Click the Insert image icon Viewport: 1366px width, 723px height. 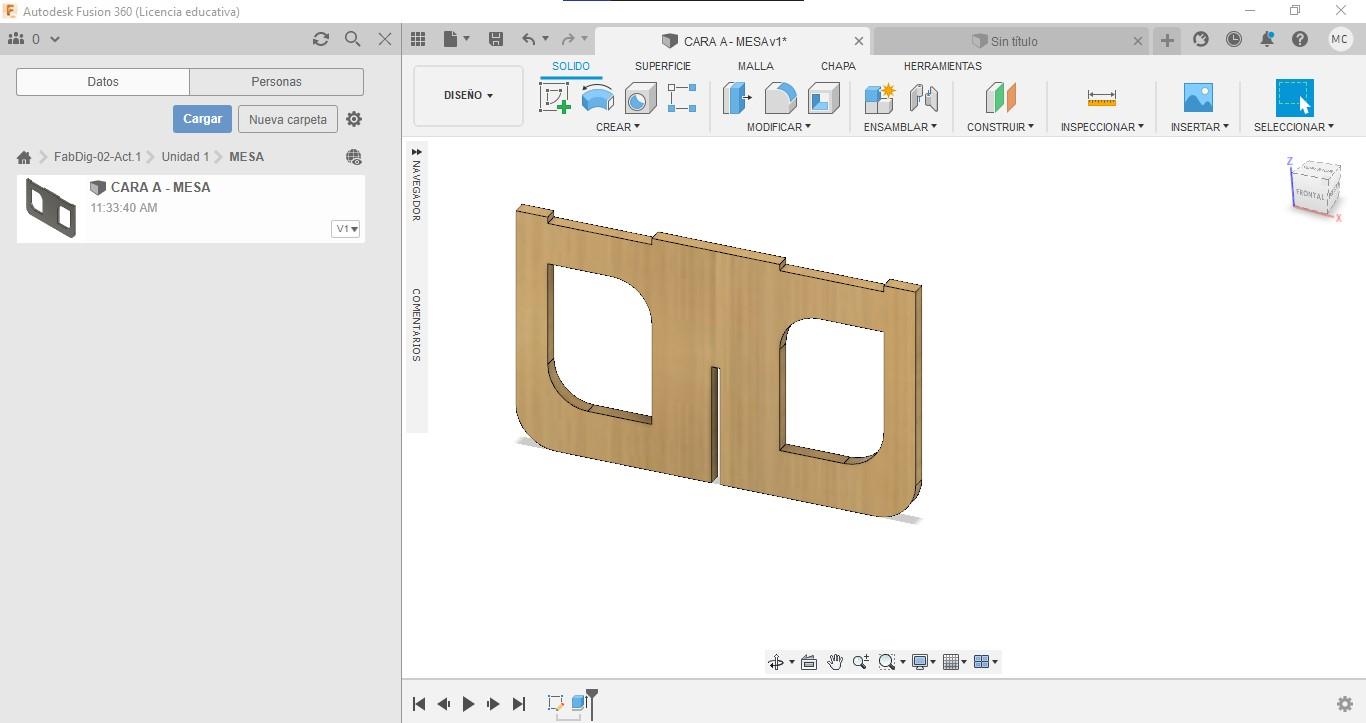tap(1198, 98)
